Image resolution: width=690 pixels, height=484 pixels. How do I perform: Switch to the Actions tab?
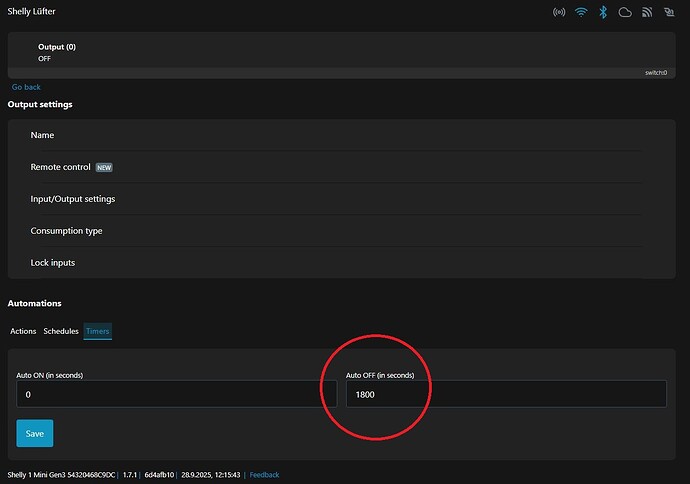[23, 331]
